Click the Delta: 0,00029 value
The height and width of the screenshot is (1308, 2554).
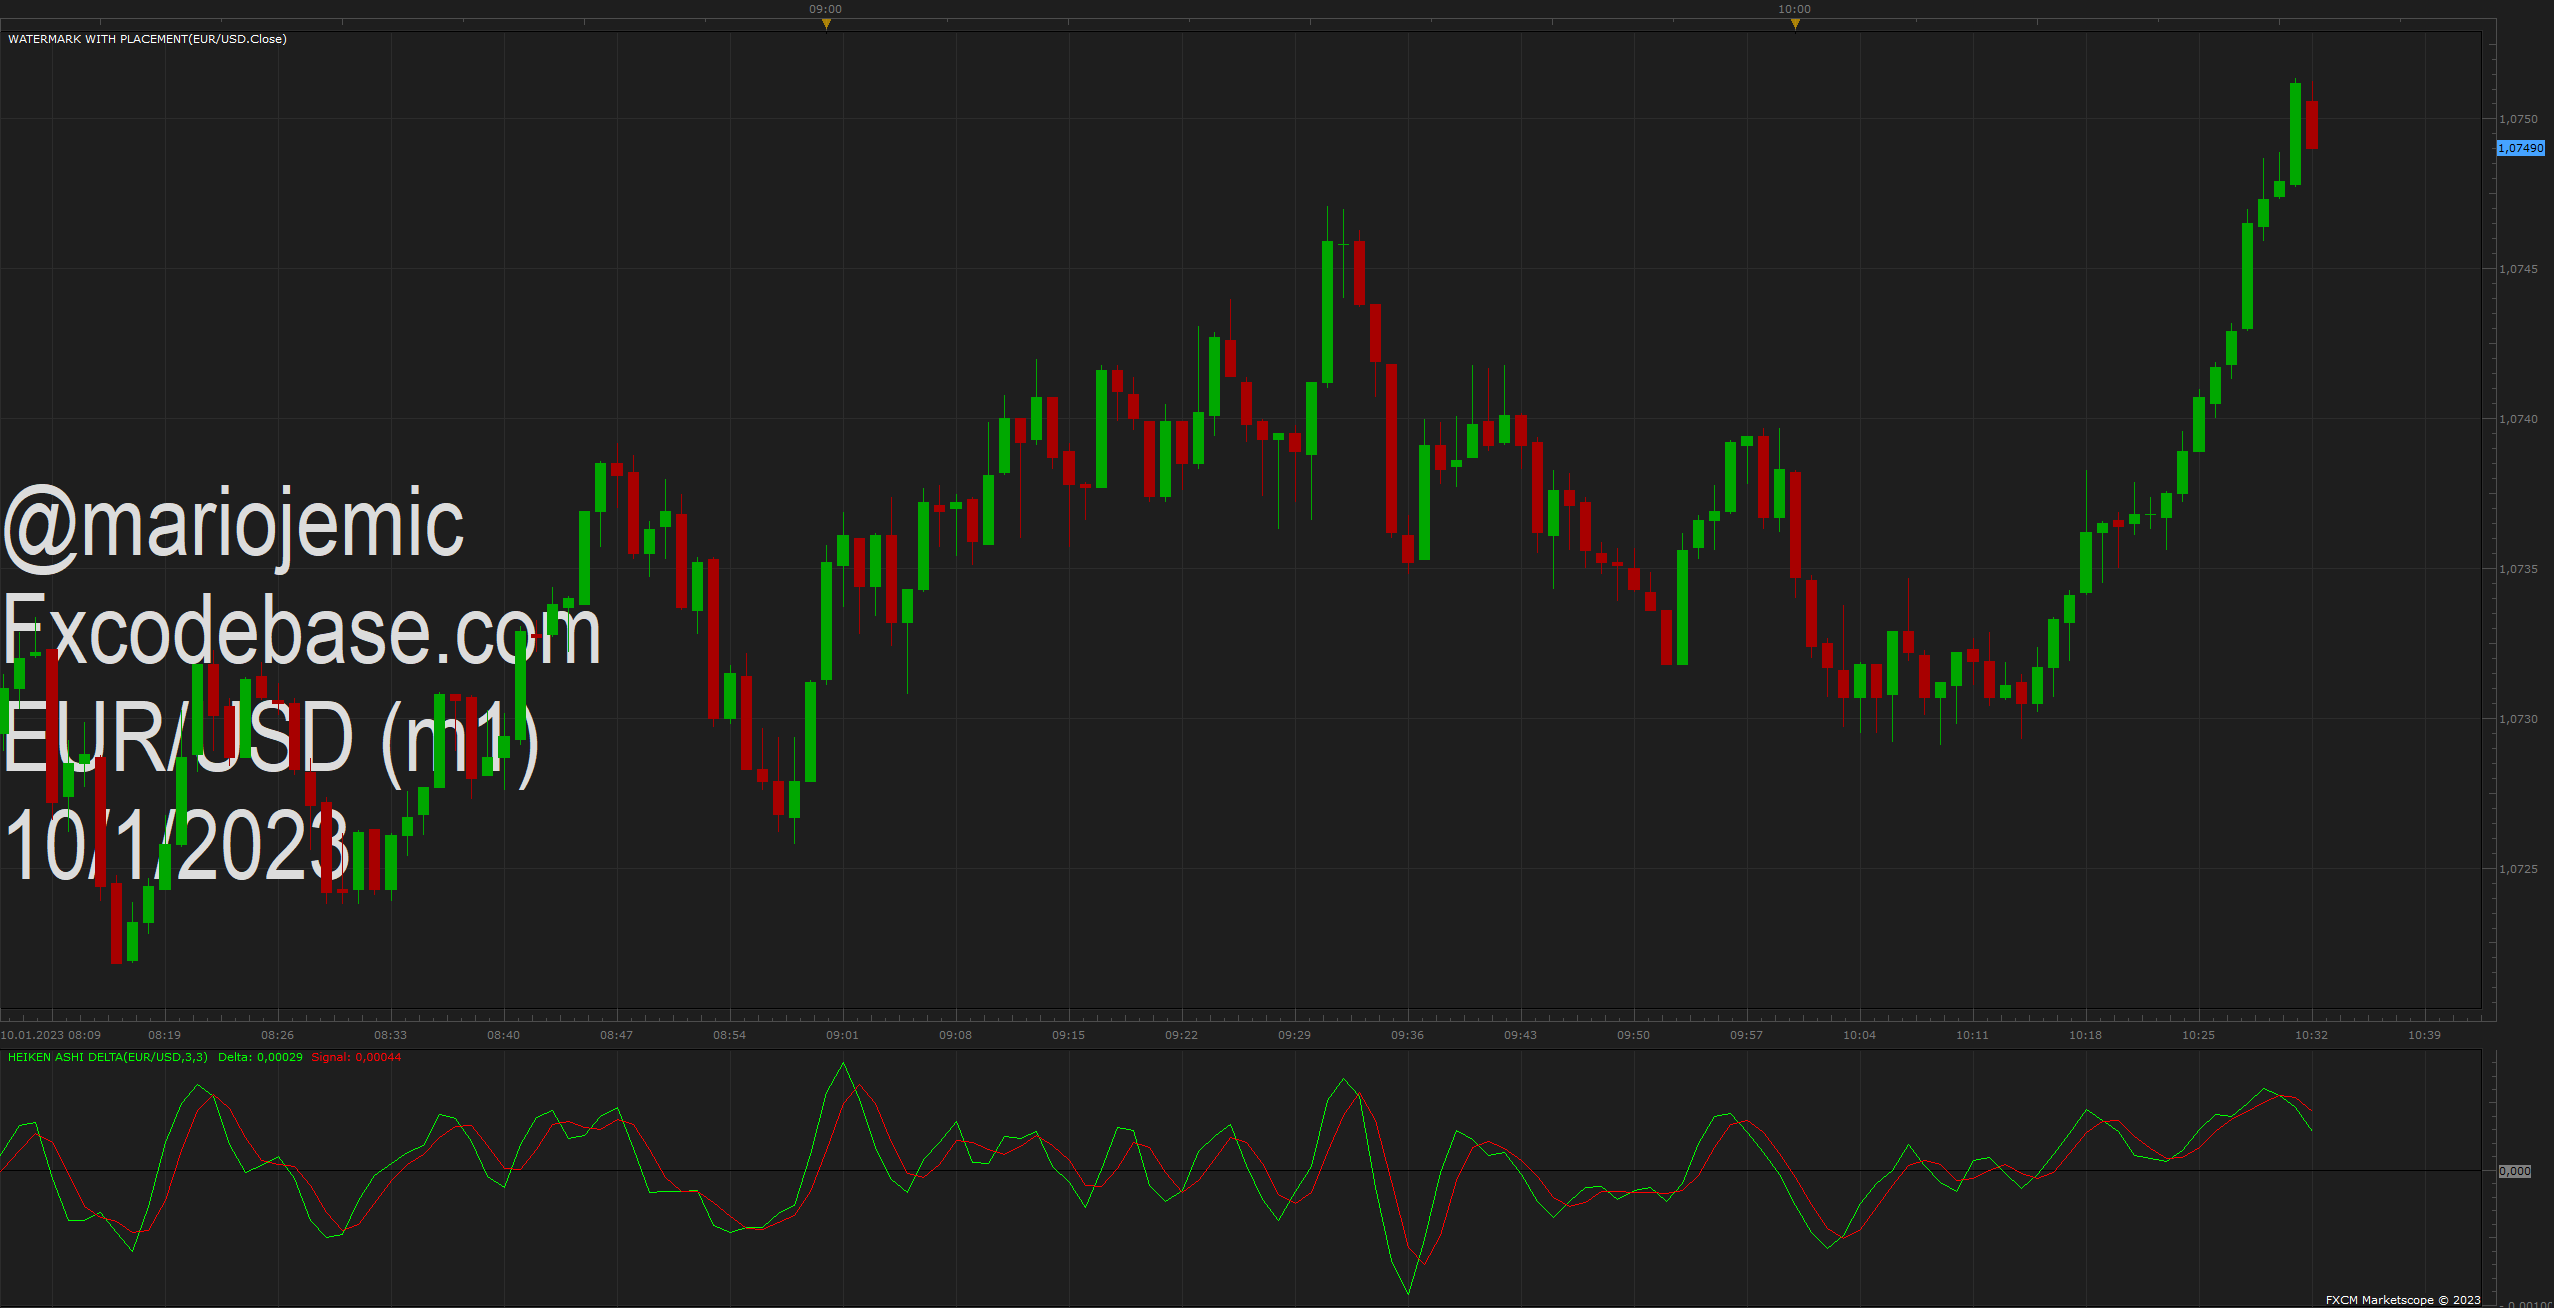click(x=260, y=1057)
